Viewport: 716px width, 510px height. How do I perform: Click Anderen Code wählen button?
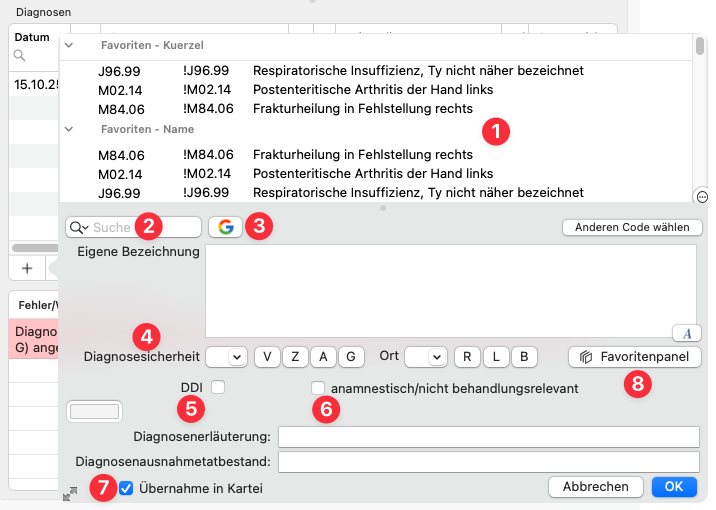[x=632, y=227]
